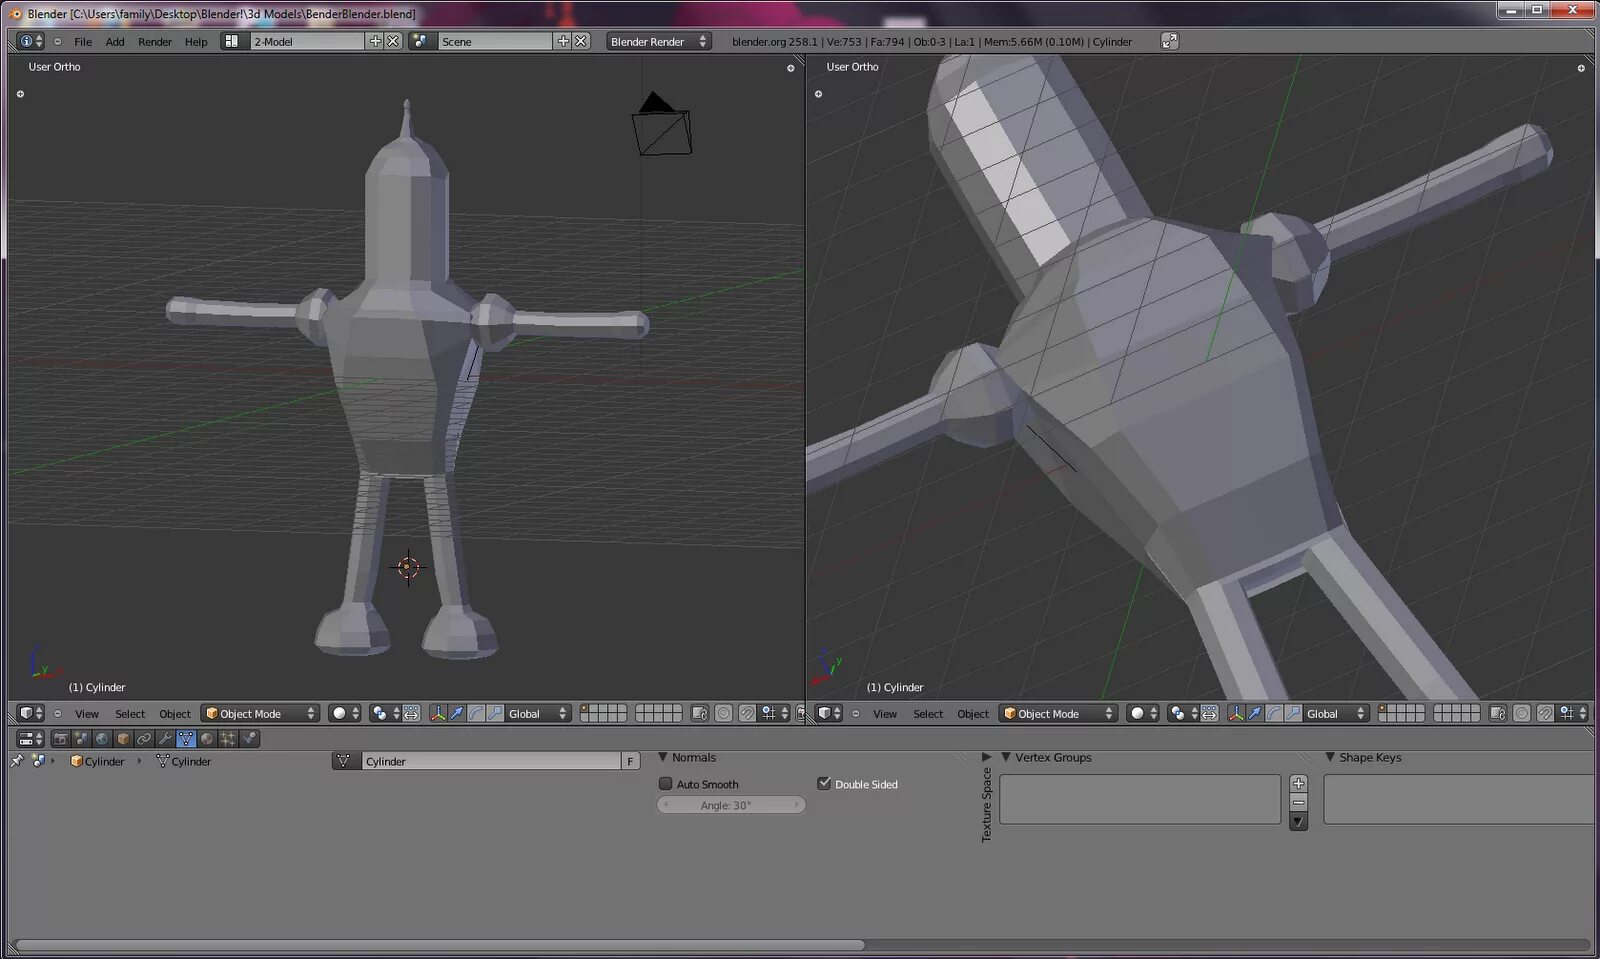The height and width of the screenshot is (959, 1600).
Task: Toggle proportional editing in left viewport header
Action: pyautogui.click(x=723, y=713)
